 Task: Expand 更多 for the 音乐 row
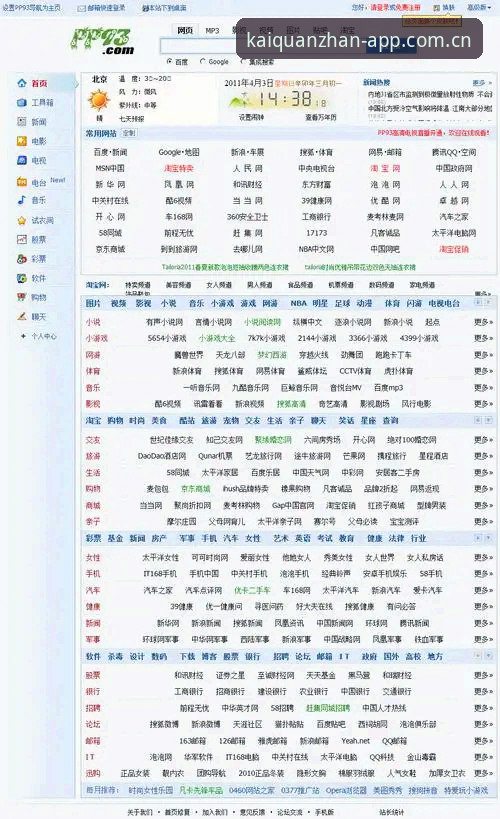point(483,388)
